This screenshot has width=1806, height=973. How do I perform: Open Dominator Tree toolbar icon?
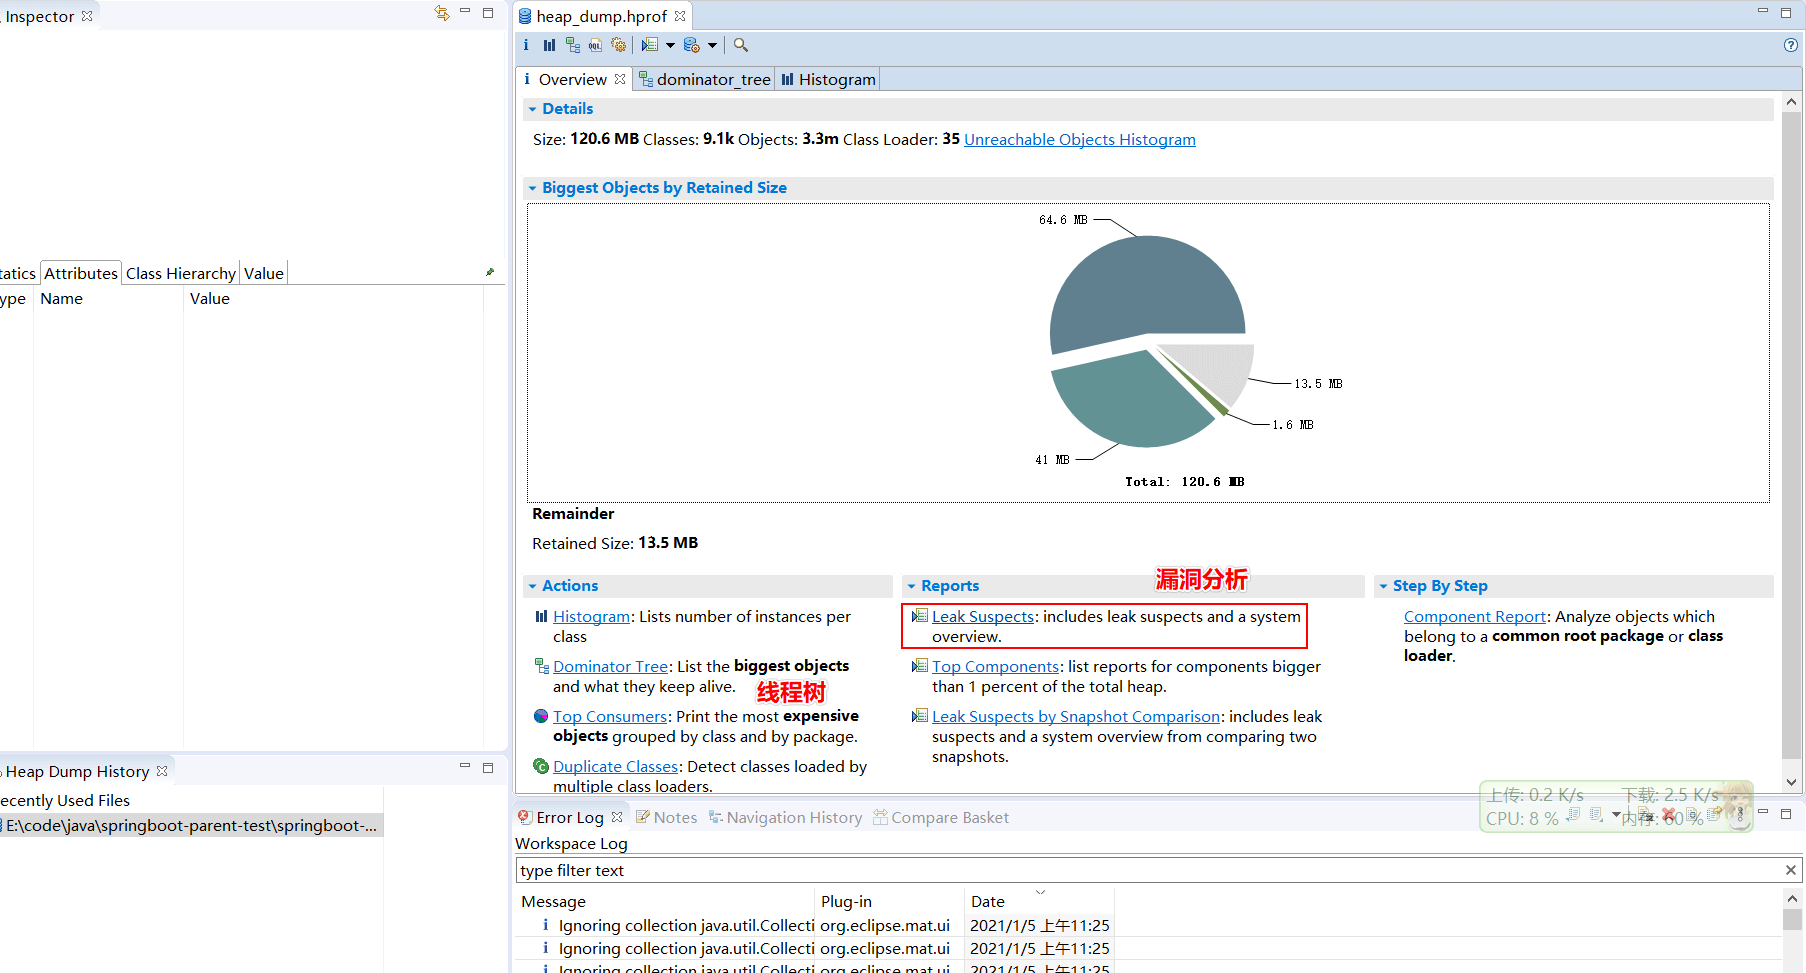pos(572,45)
